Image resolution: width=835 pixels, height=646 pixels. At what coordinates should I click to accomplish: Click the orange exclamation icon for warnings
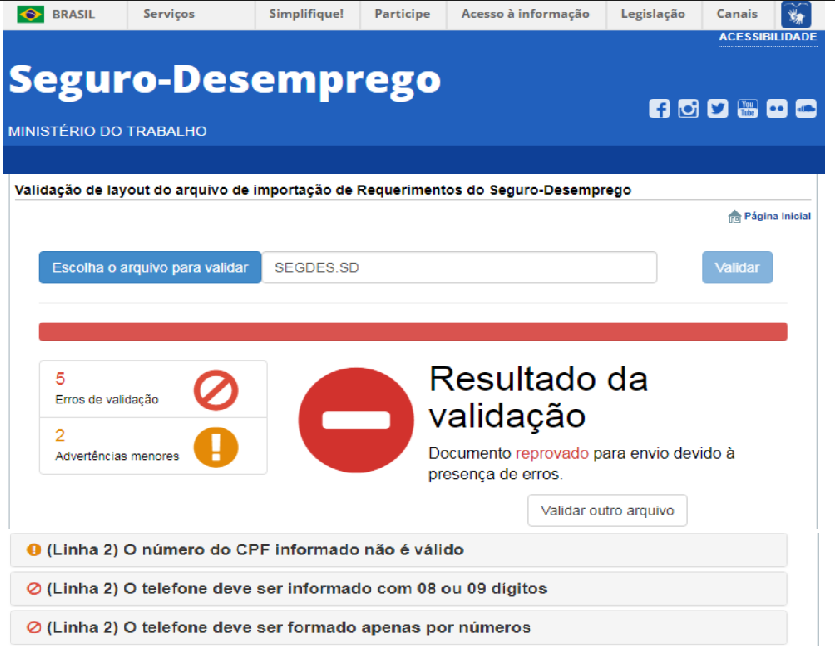(216, 447)
